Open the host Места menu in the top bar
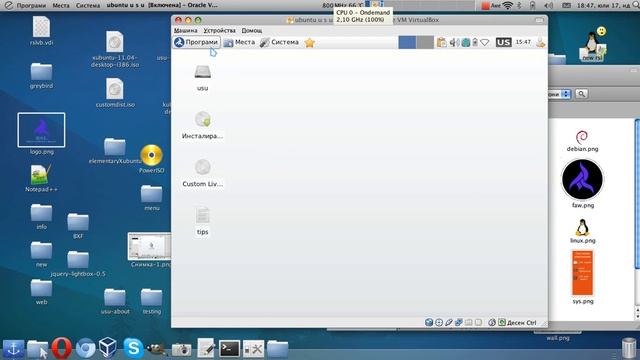This screenshot has width=640, height=360. (x=61, y=5)
